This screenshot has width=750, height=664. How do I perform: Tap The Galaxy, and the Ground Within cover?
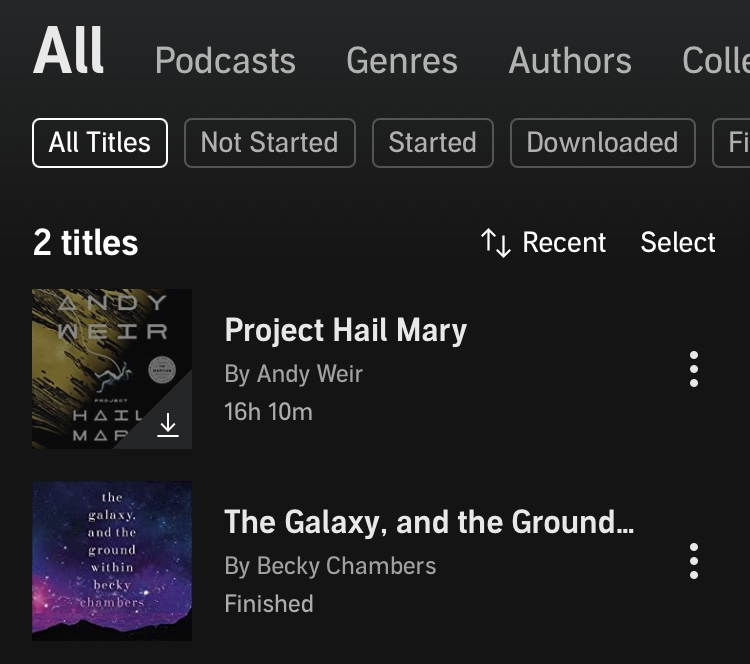pyautogui.click(x=112, y=561)
